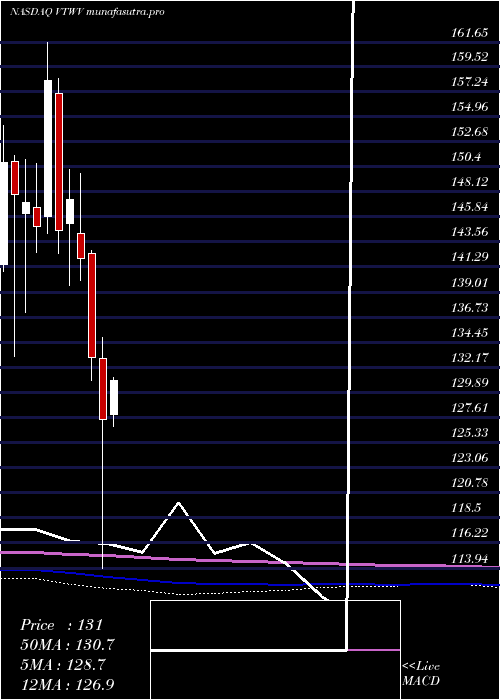Click the 161.65 price axis label
Screen dimensions: 500x700
click(x=470, y=32)
